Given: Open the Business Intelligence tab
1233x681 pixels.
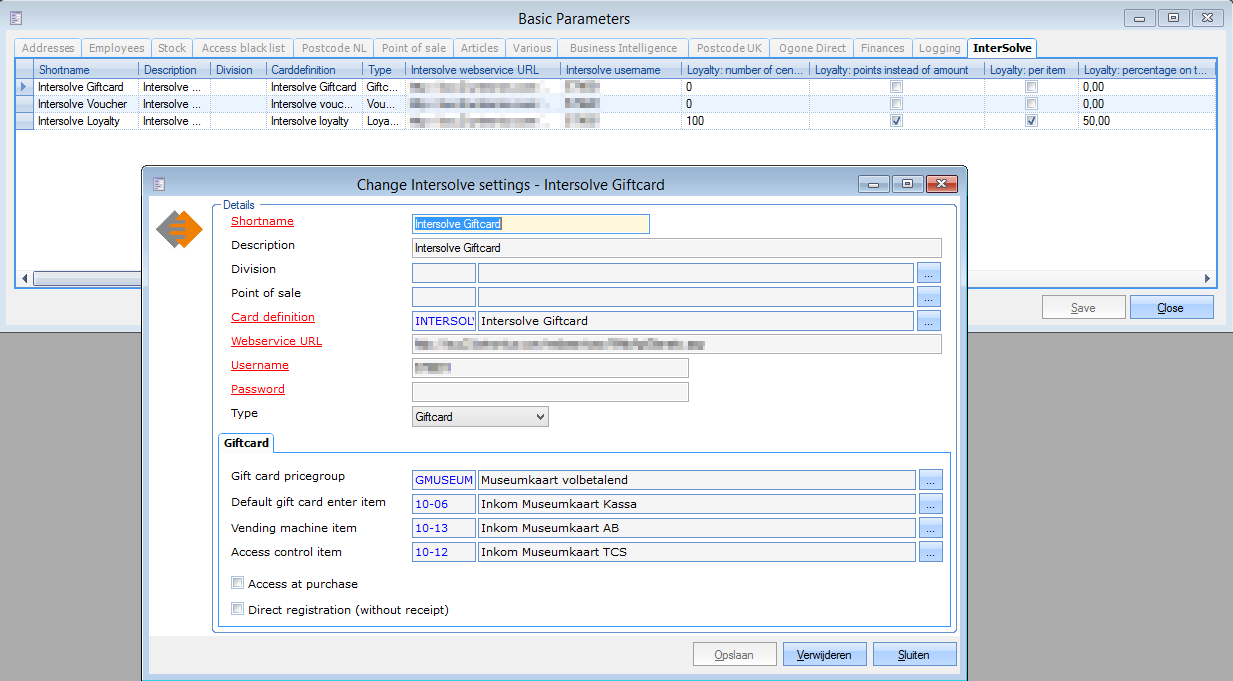Looking at the screenshot, I should (x=623, y=48).
